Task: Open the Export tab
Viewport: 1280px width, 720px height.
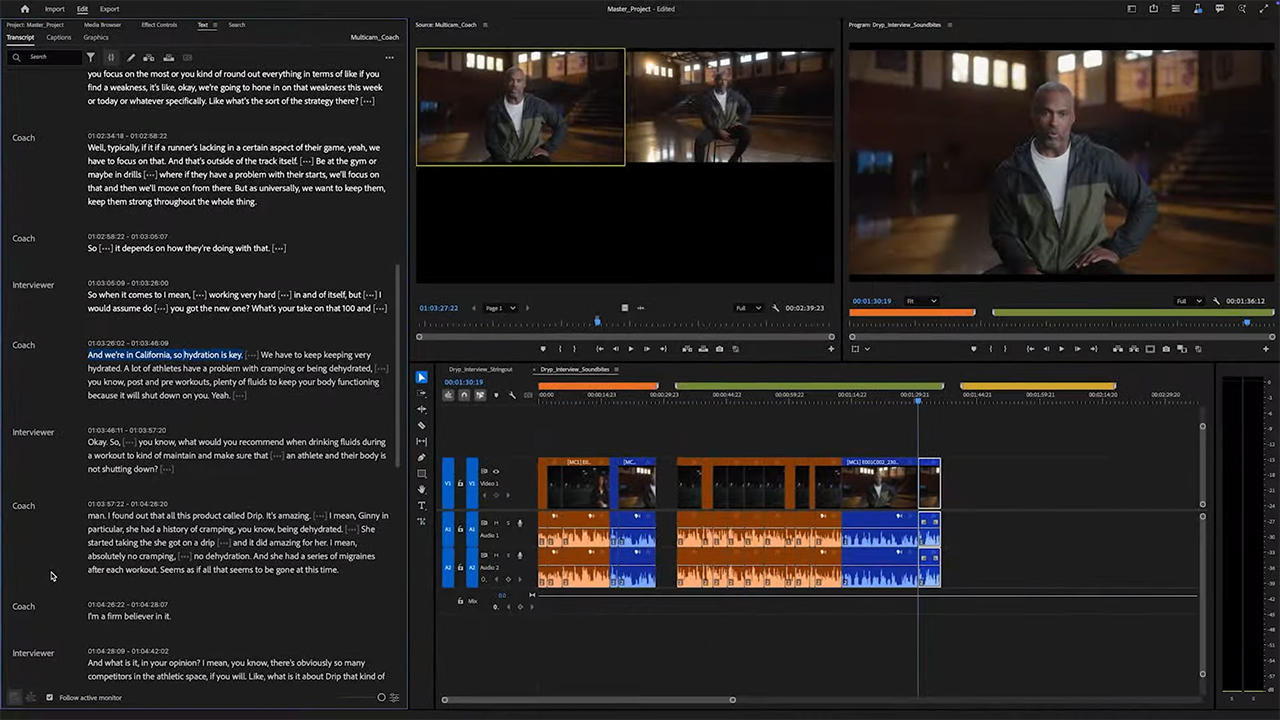Action: (110, 9)
